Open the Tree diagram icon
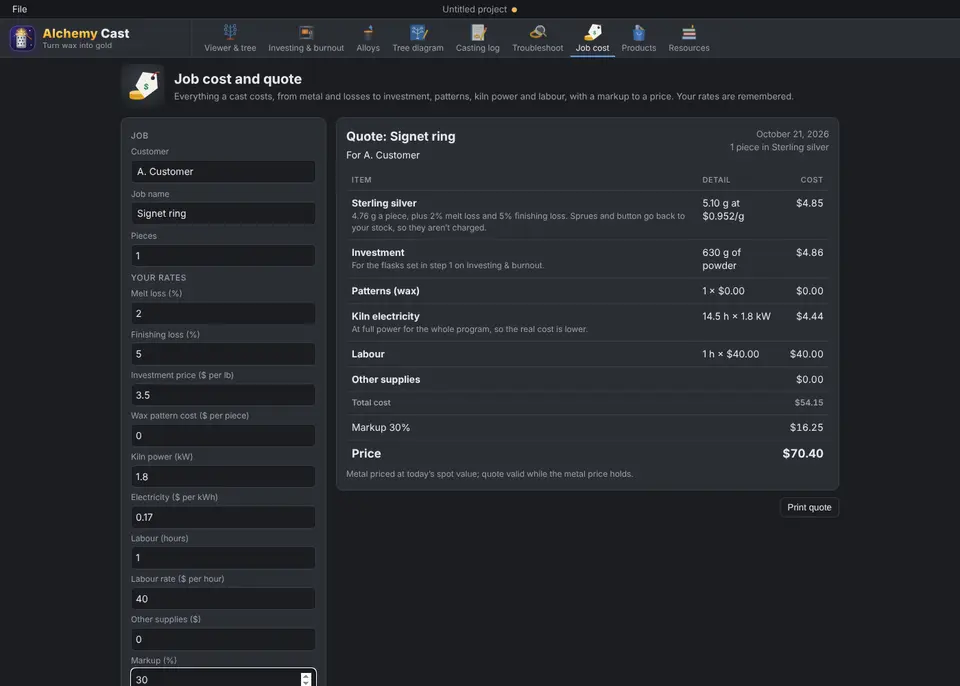This screenshot has height=686, width=960. 418,32
